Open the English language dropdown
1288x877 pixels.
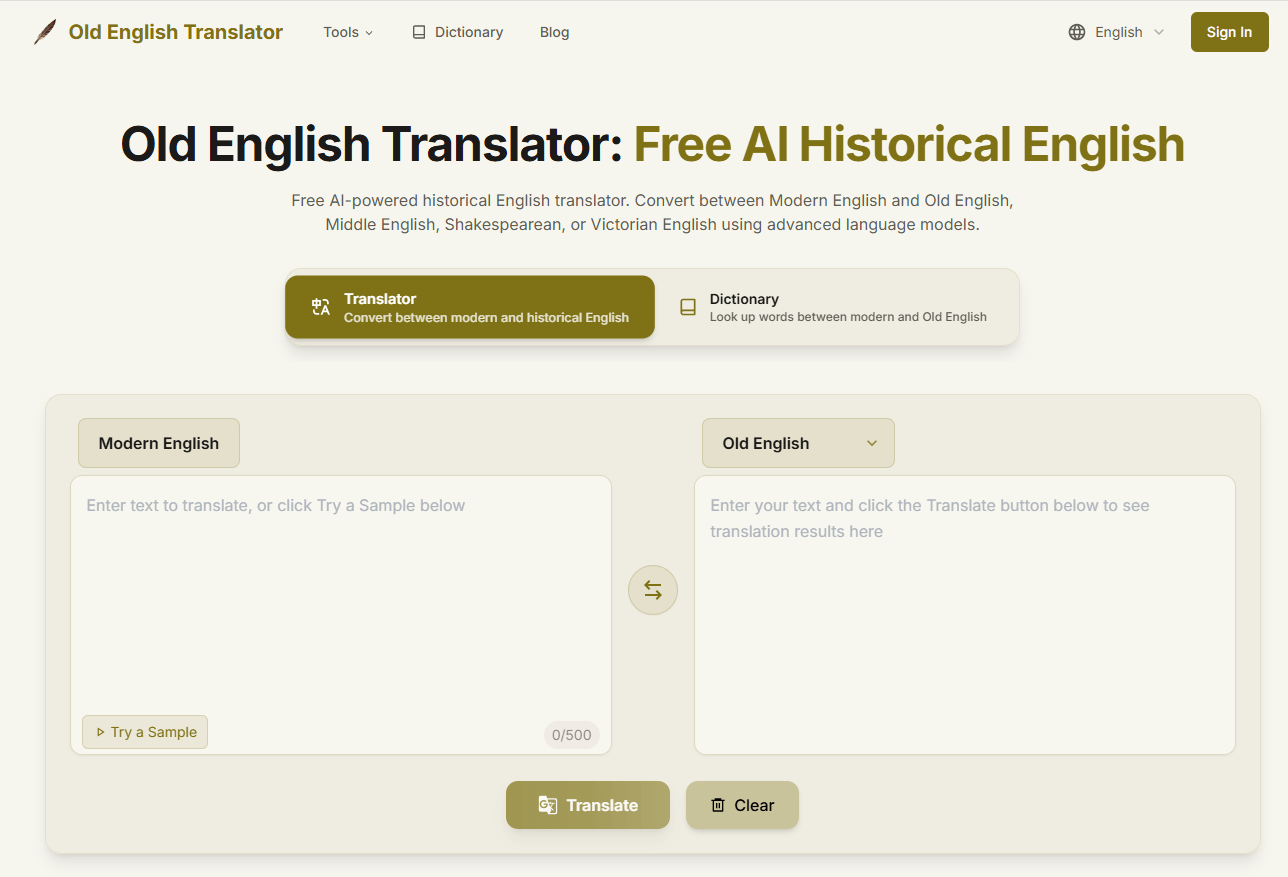point(1116,32)
